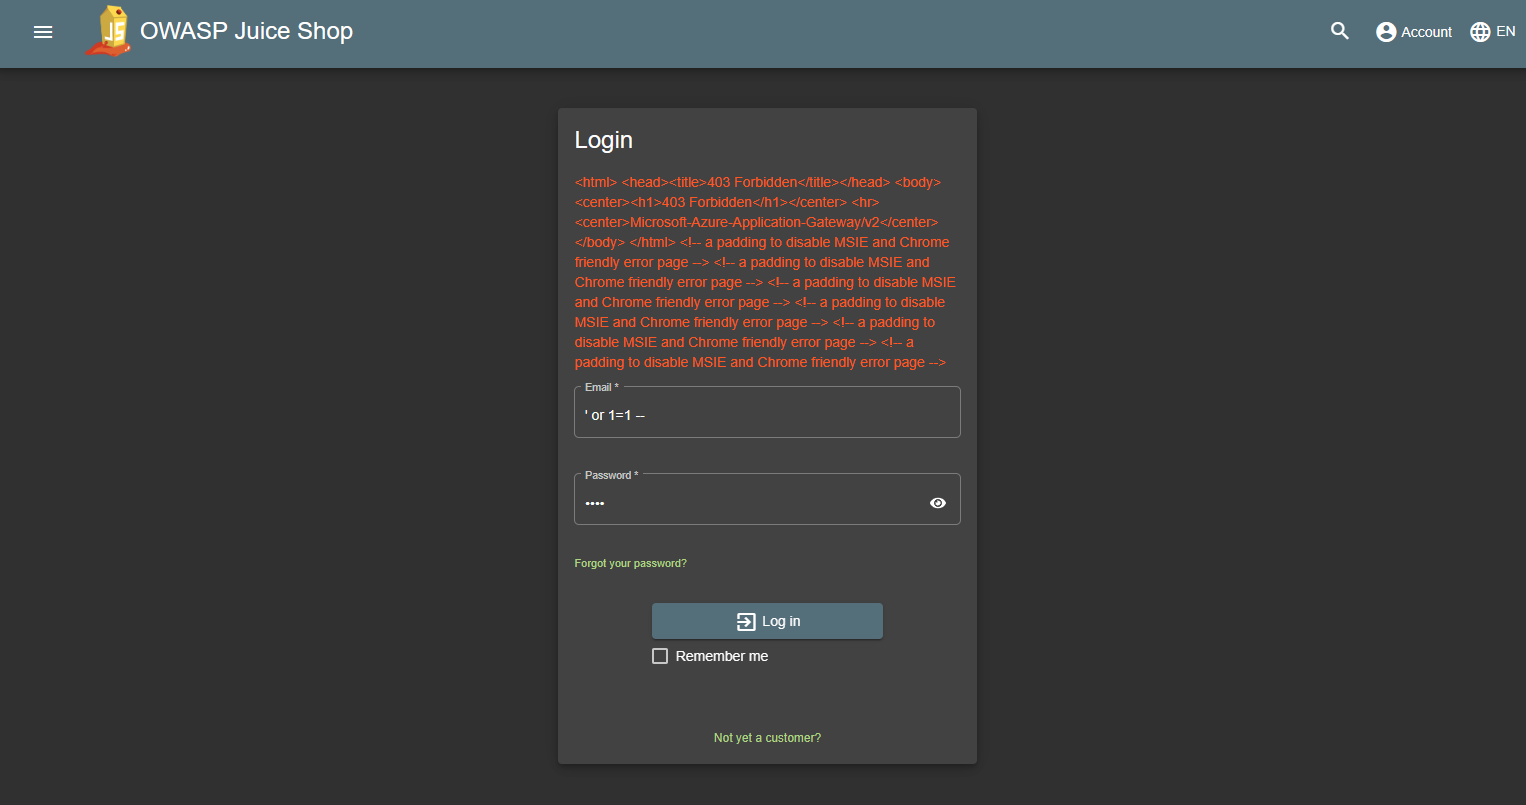Click "Forgot your password?" link

coord(630,562)
